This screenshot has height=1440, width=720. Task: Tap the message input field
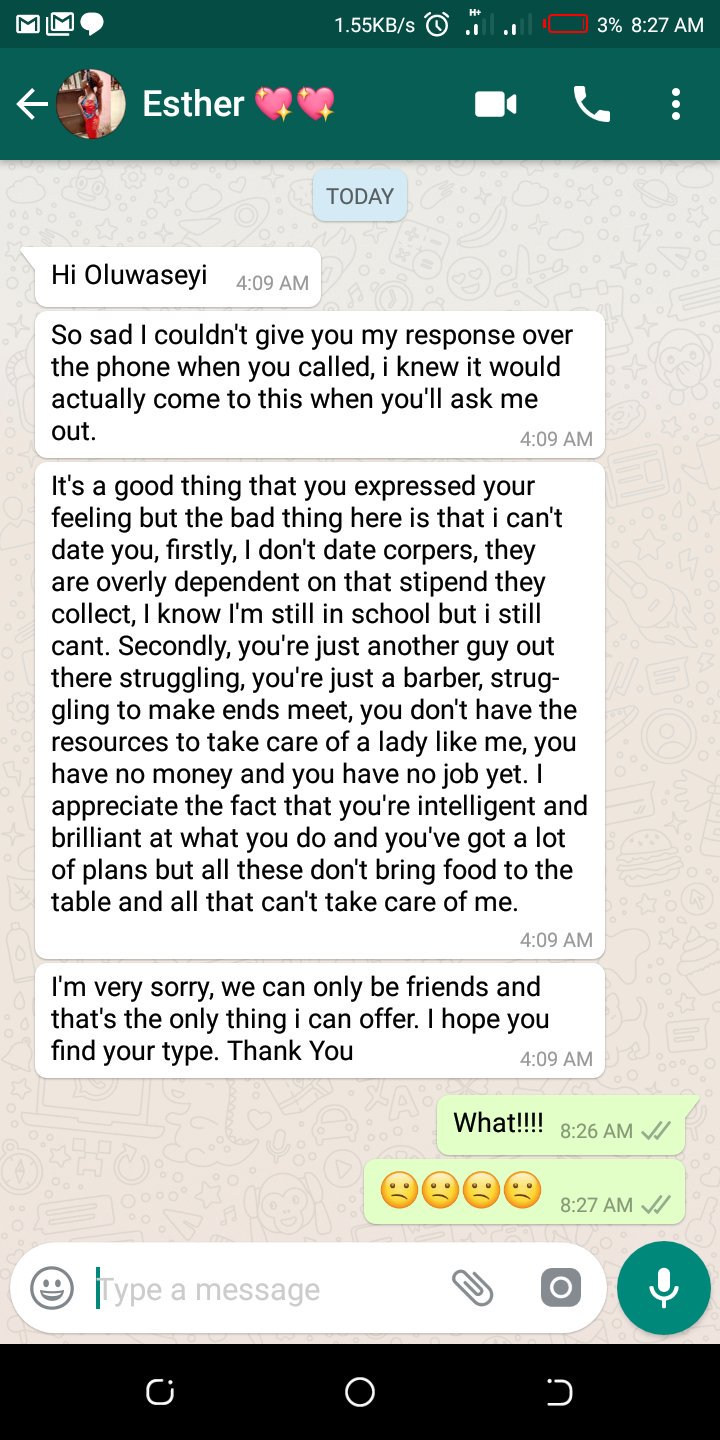point(250,1289)
